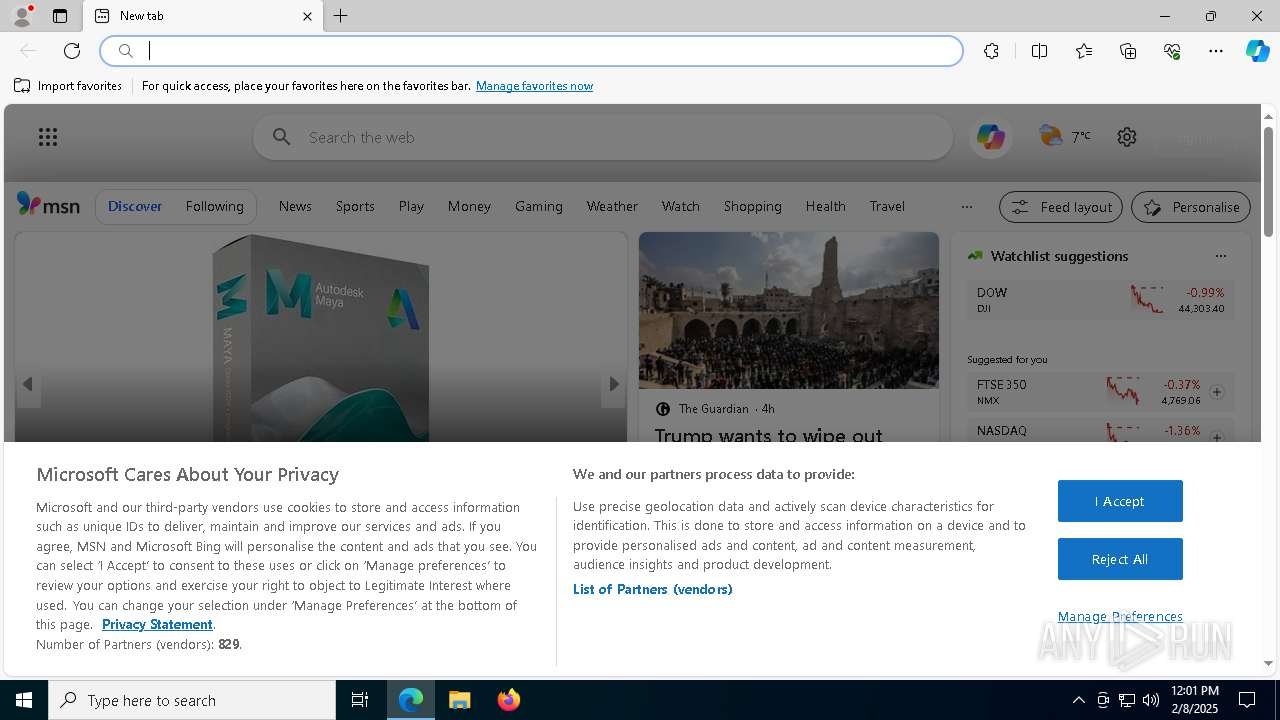Open The Guardian news photo
Viewport: 1280px width, 720px height.
pyautogui.click(x=789, y=310)
